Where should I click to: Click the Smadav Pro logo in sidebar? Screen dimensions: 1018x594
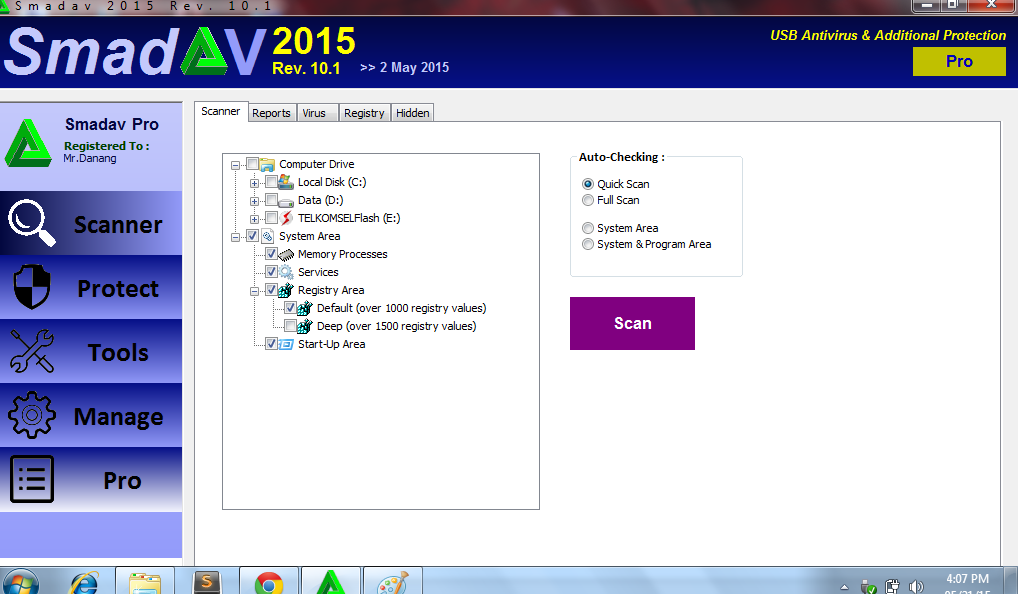pos(30,145)
